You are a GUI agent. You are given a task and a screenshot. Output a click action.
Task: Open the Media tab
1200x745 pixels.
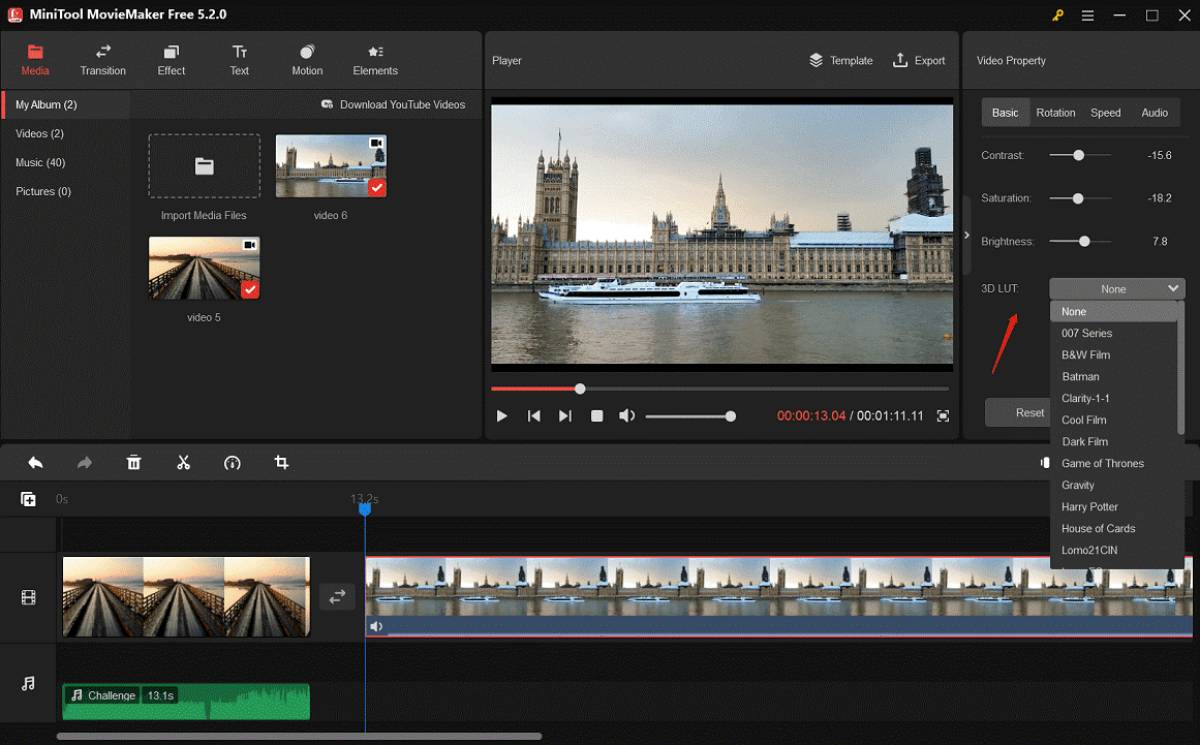35,60
